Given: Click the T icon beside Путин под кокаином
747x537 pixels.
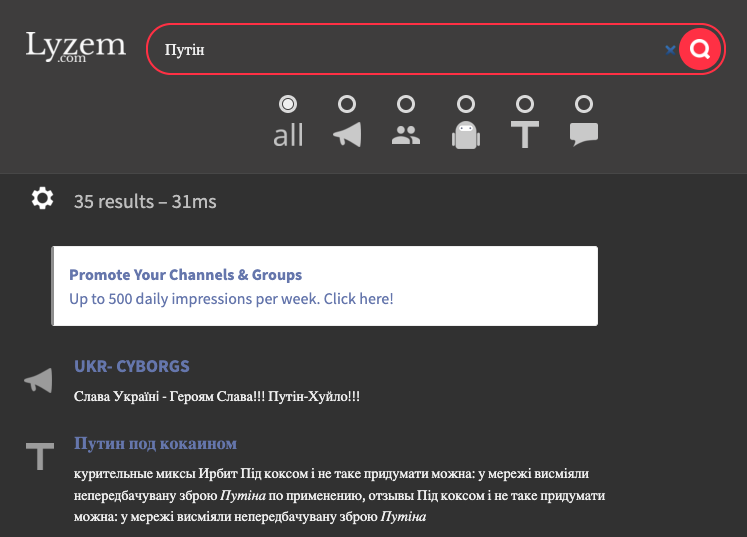Looking at the screenshot, I should point(40,456).
